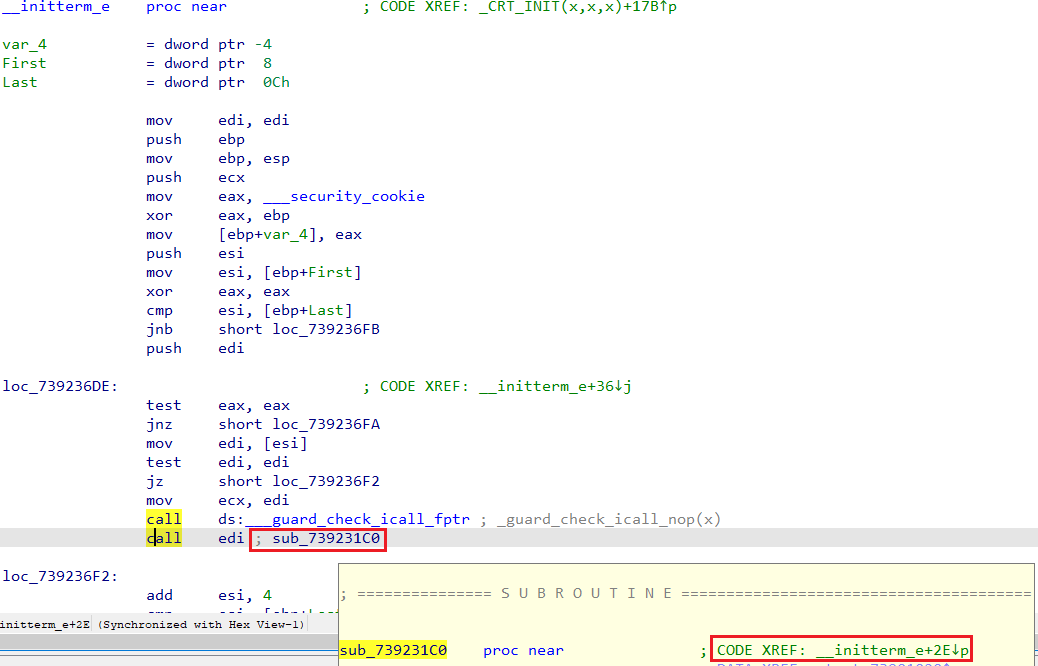Click the highlighted call mnemonic before ds:___guard_check_icall_fptr
The height and width of the screenshot is (666, 1038).
(164, 519)
